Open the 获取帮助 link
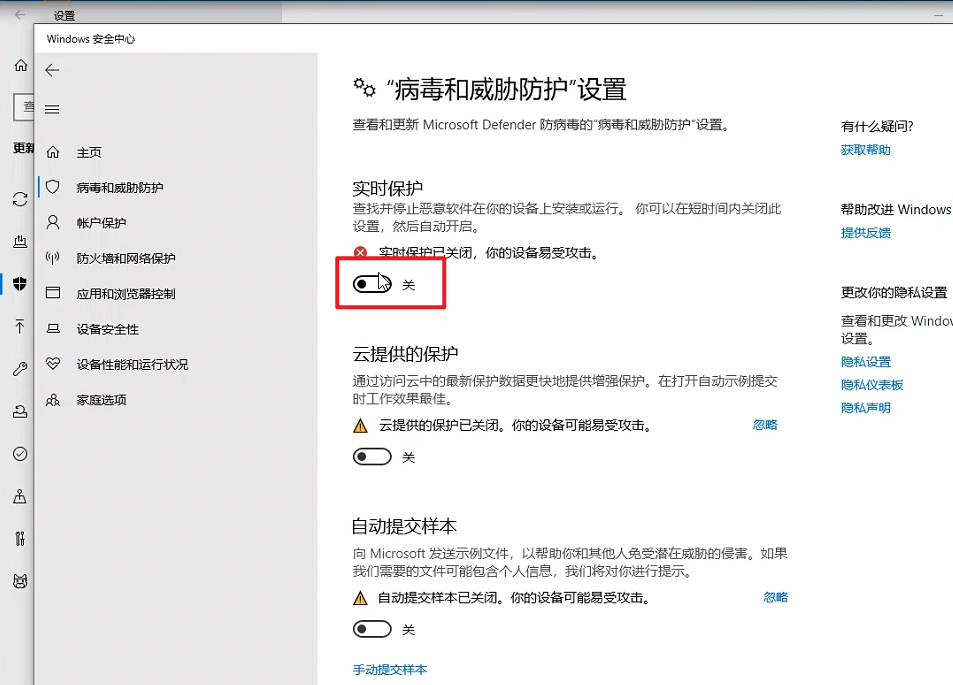The height and width of the screenshot is (685, 953). (x=865, y=150)
